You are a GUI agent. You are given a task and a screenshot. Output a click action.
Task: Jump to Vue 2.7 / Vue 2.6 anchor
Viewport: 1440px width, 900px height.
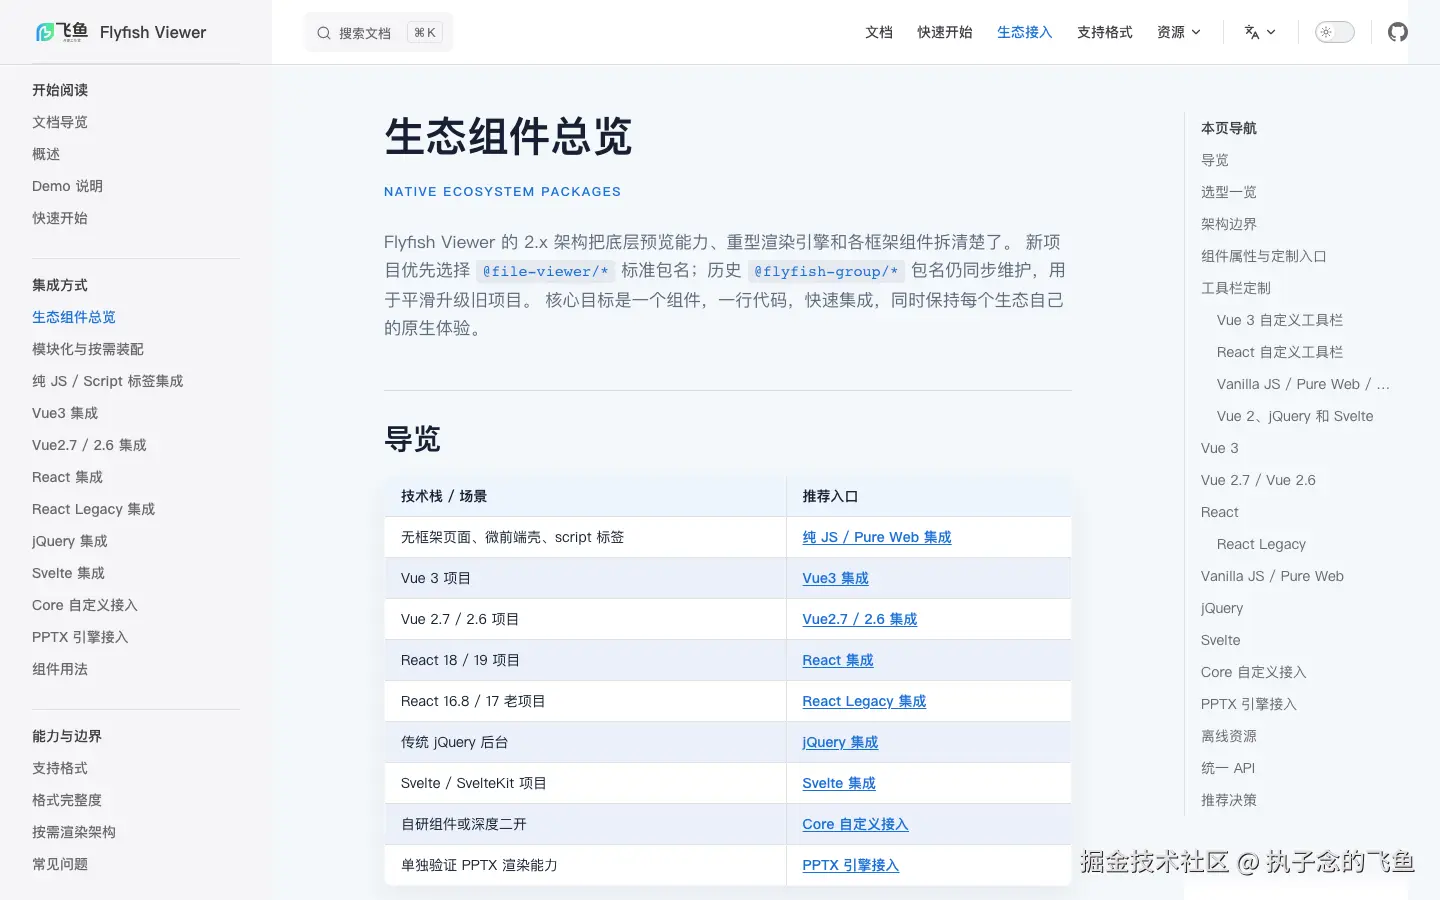1258,480
